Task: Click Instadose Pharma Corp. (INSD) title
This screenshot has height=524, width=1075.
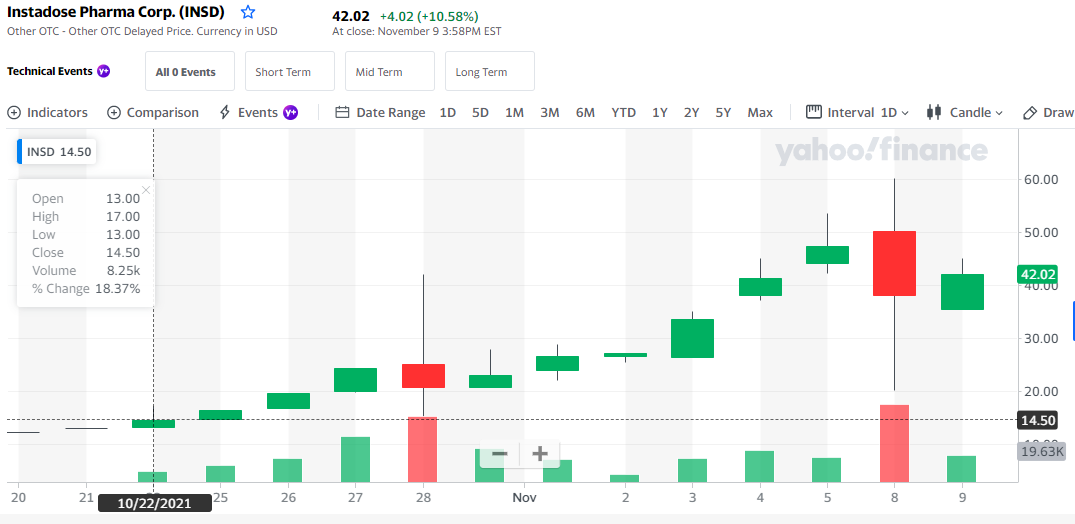Action: pyautogui.click(x=116, y=12)
